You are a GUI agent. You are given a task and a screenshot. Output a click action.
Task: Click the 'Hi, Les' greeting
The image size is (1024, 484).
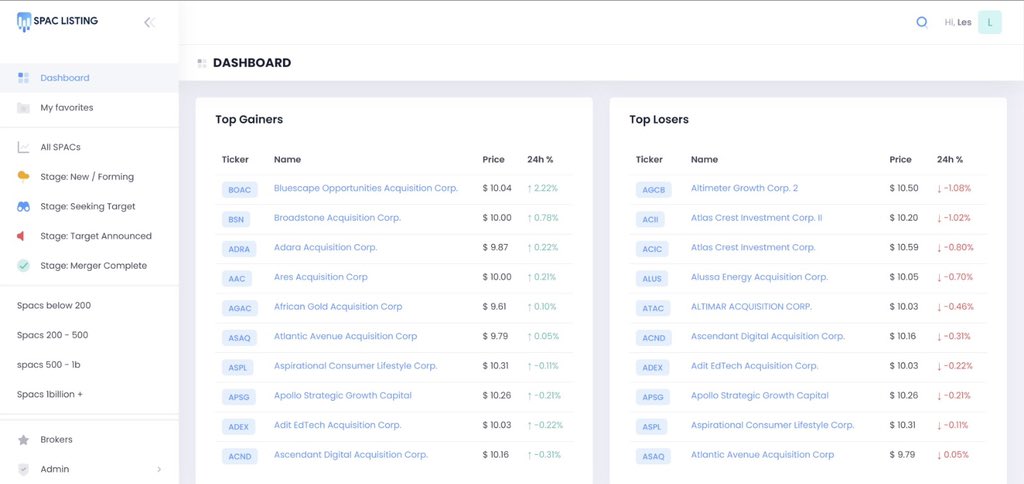point(958,22)
